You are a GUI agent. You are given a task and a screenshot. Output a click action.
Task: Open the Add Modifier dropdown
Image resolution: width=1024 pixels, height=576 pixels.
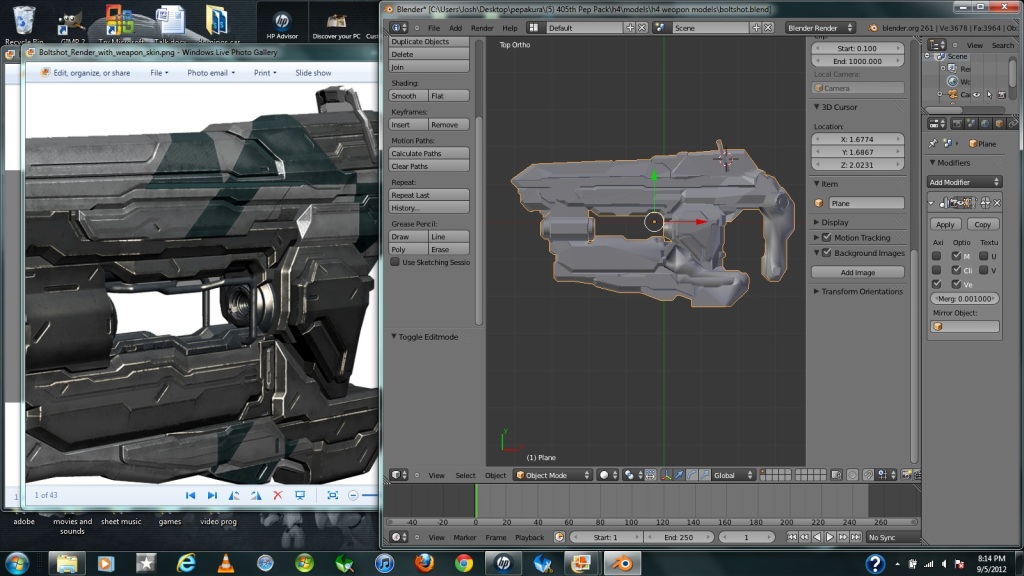(x=965, y=182)
